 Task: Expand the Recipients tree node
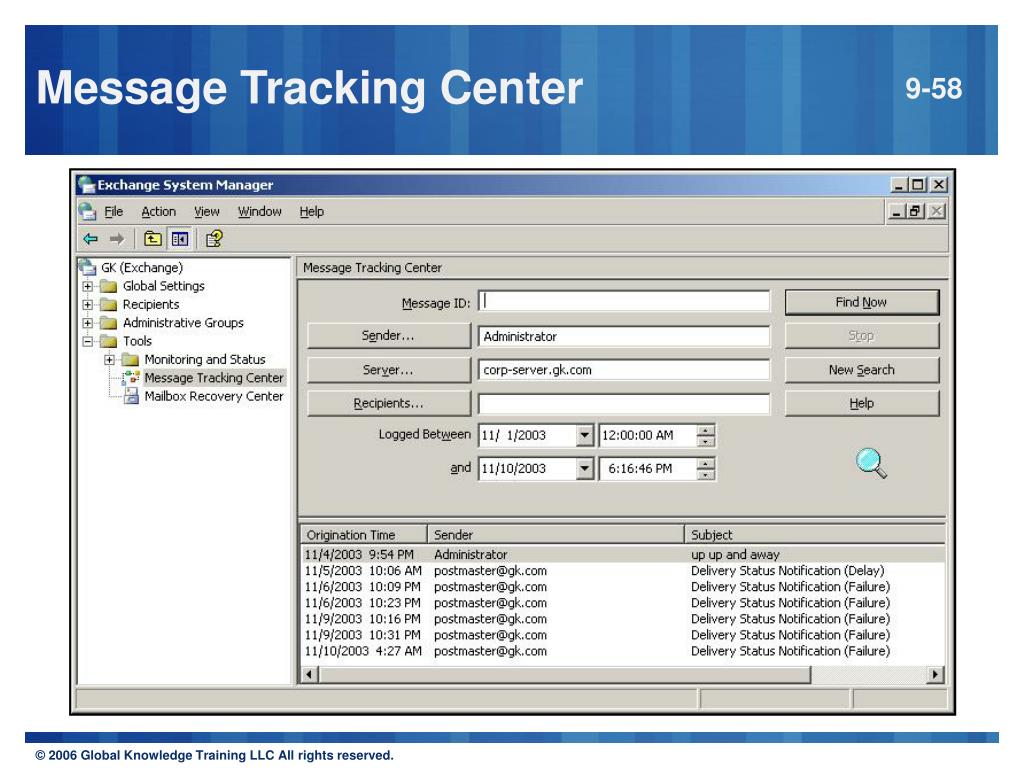[x=88, y=304]
